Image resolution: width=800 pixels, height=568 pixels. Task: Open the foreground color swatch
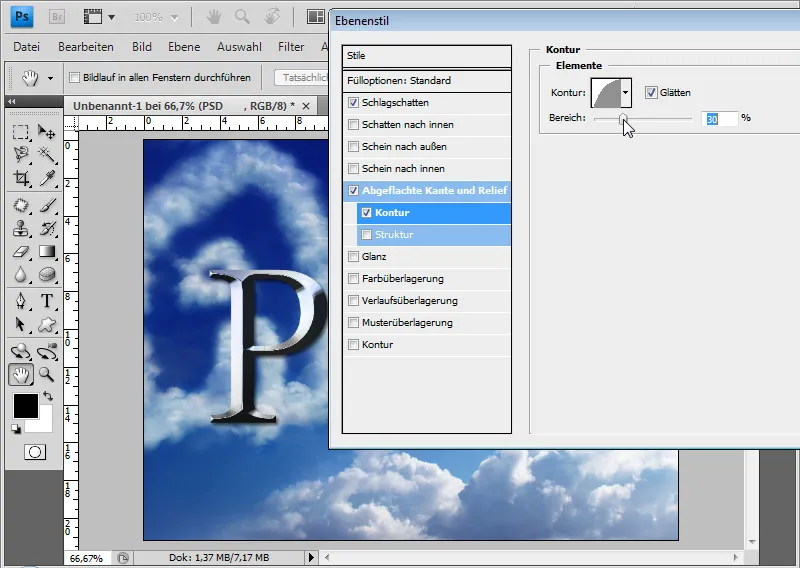26,406
